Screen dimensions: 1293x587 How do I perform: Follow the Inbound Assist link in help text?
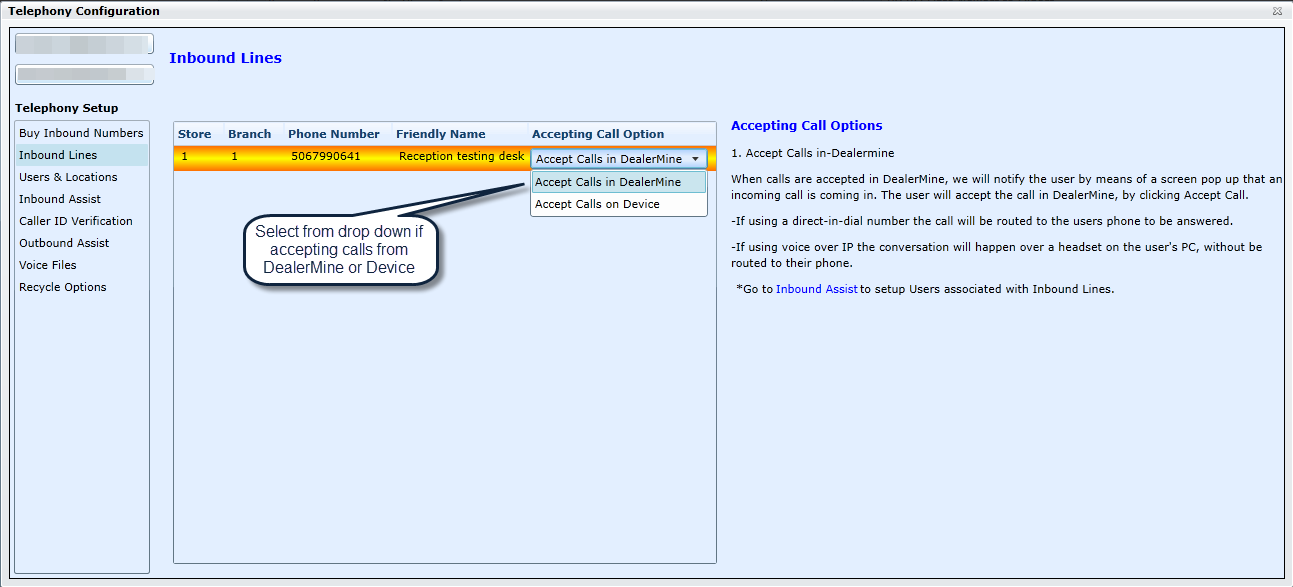(x=816, y=289)
